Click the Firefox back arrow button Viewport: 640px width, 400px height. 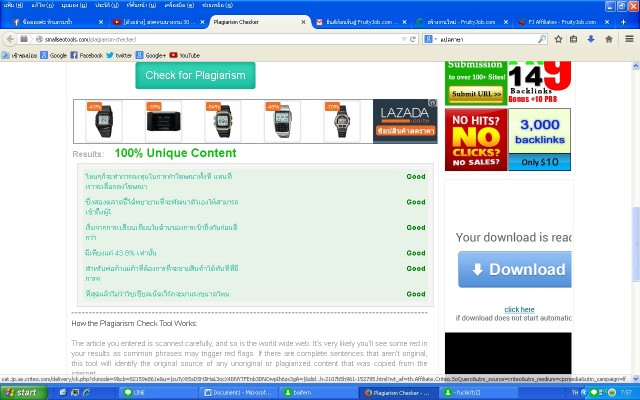pyautogui.click(x=10, y=39)
